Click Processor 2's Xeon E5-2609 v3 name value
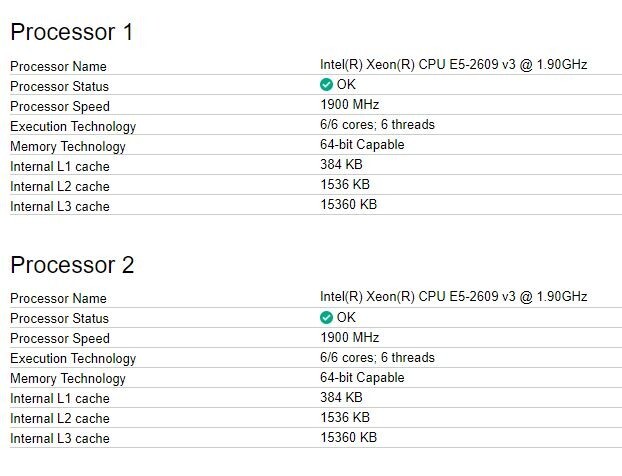 pos(453,297)
